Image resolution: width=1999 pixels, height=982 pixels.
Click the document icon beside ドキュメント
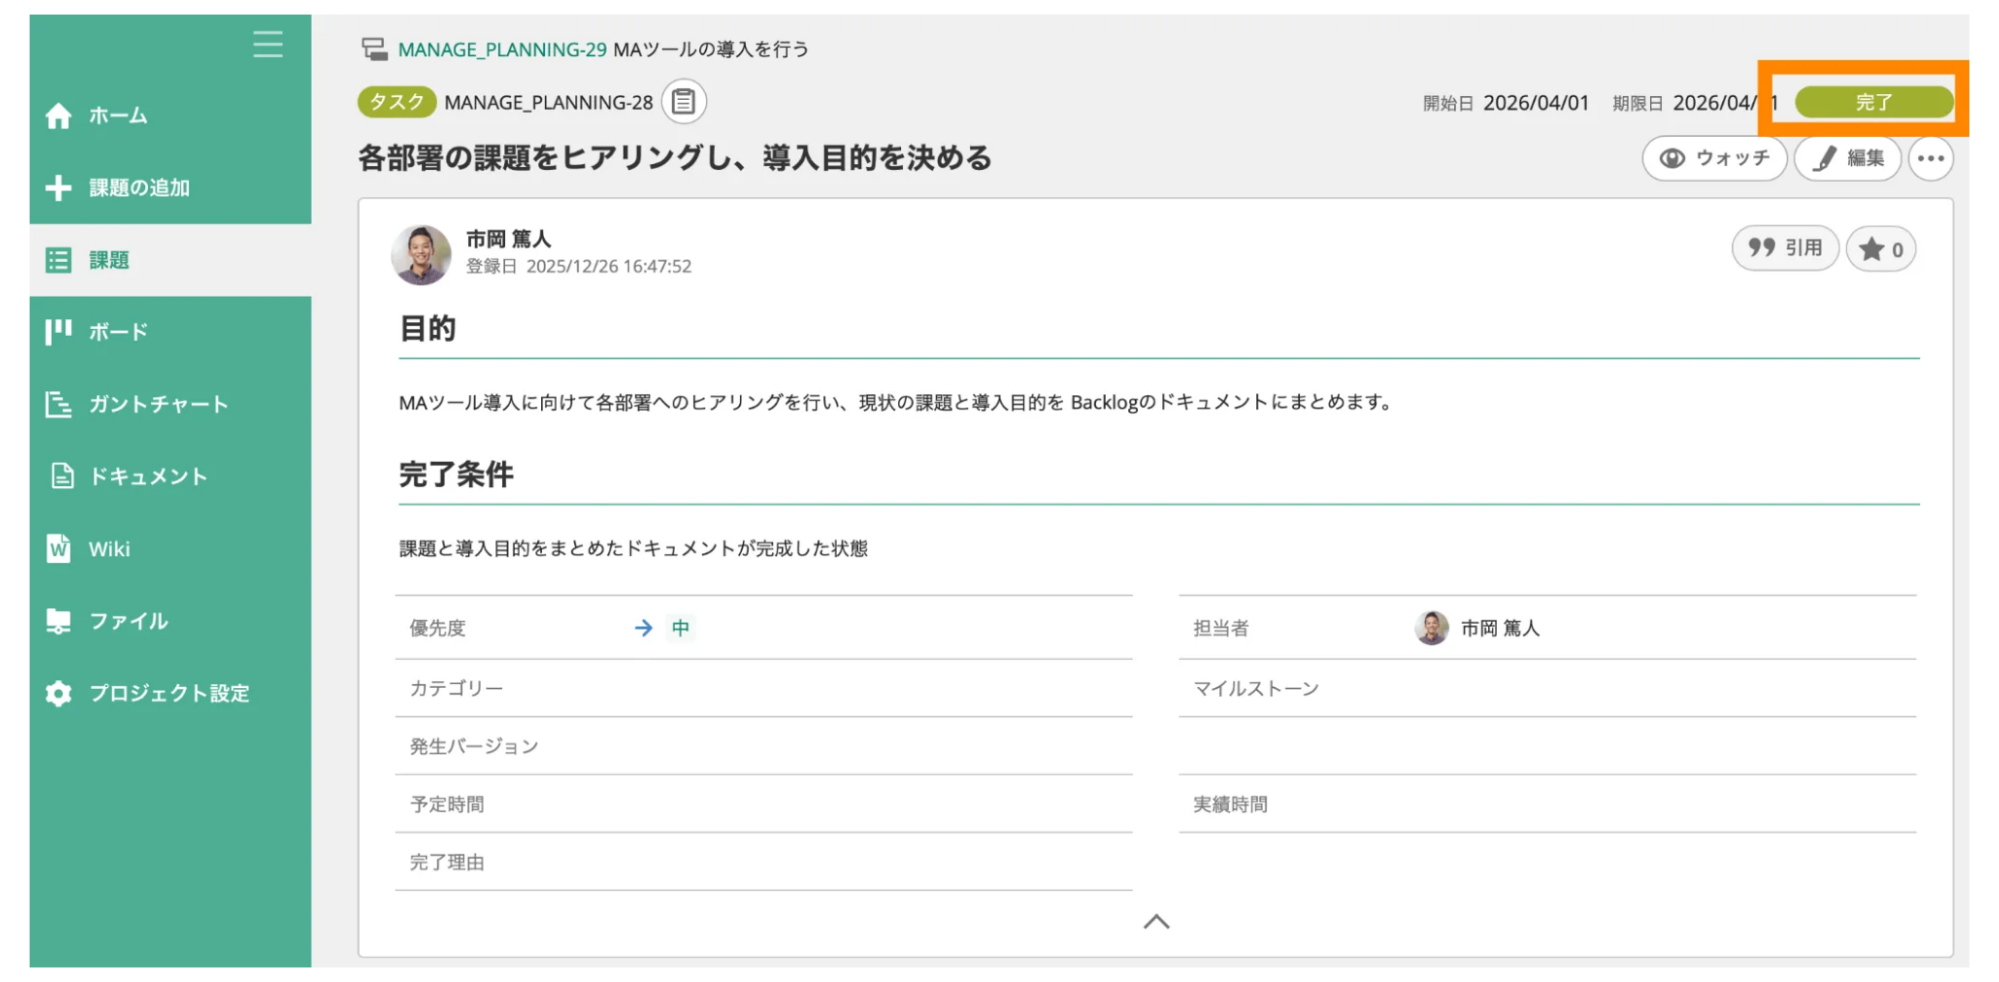pyautogui.click(x=62, y=476)
